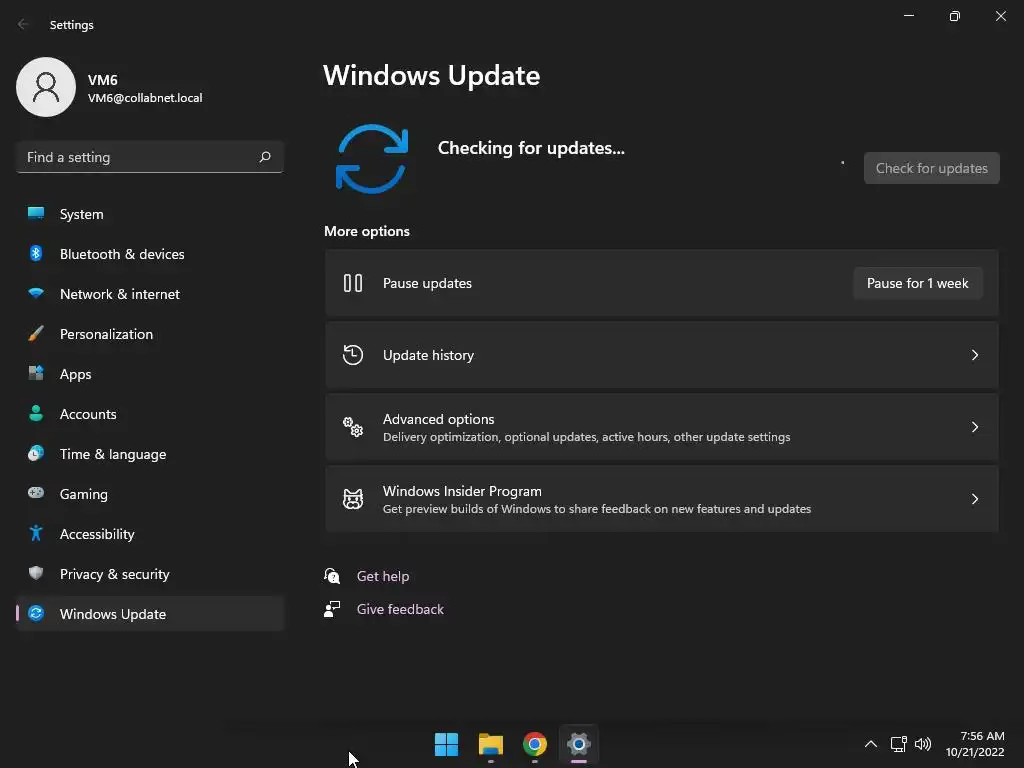Select Gaming category
This screenshot has height=768, width=1024.
[150, 494]
